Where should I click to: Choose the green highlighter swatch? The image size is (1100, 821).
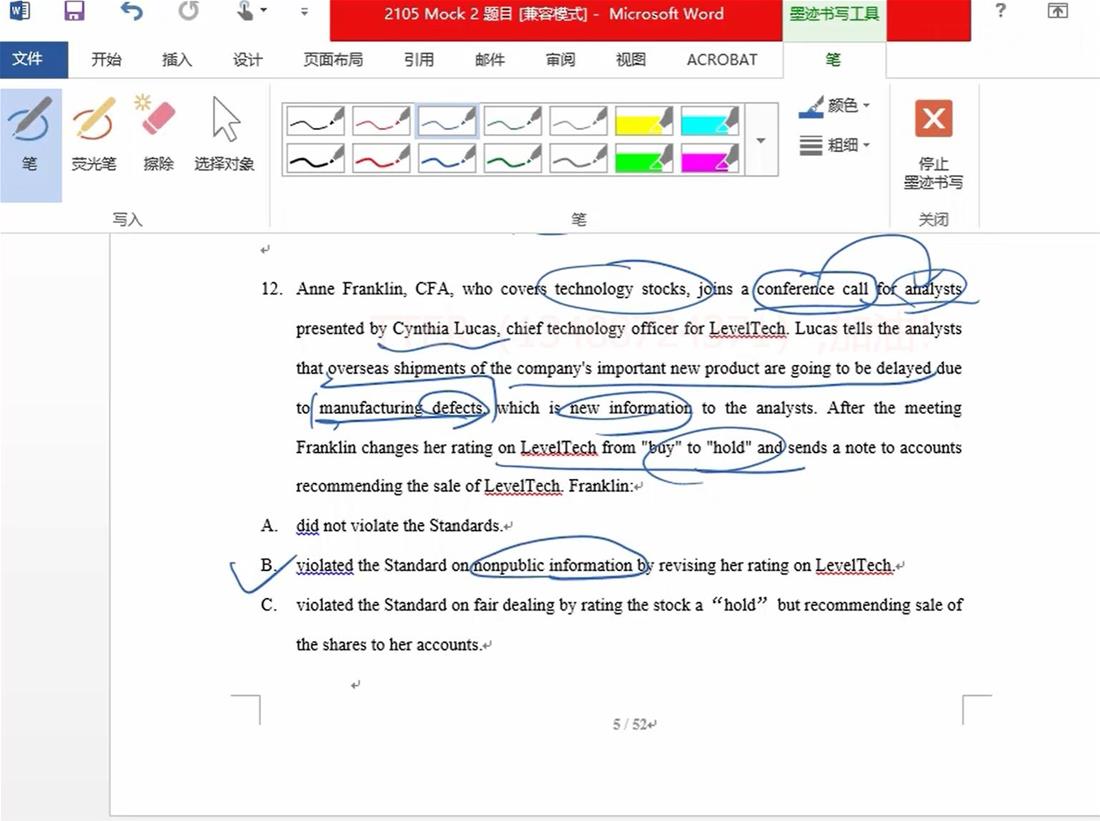644,158
